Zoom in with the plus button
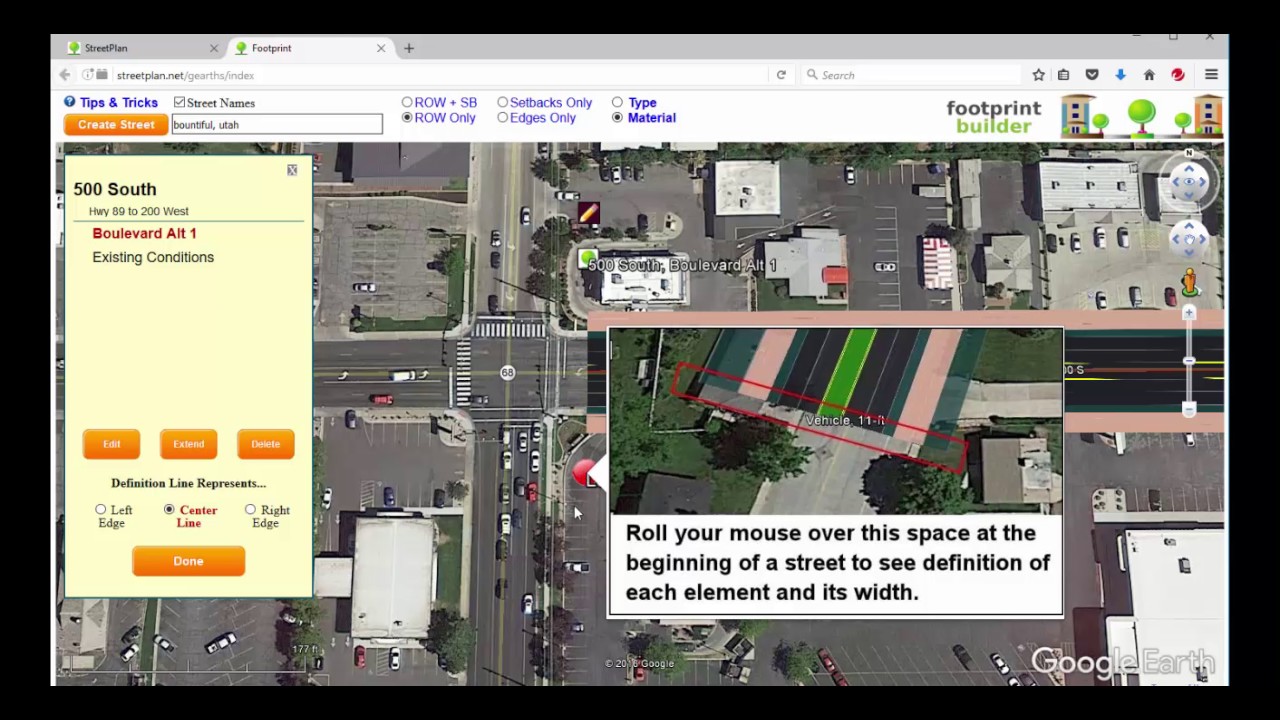The image size is (1280, 720). pyautogui.click(x=1189, y=313)
